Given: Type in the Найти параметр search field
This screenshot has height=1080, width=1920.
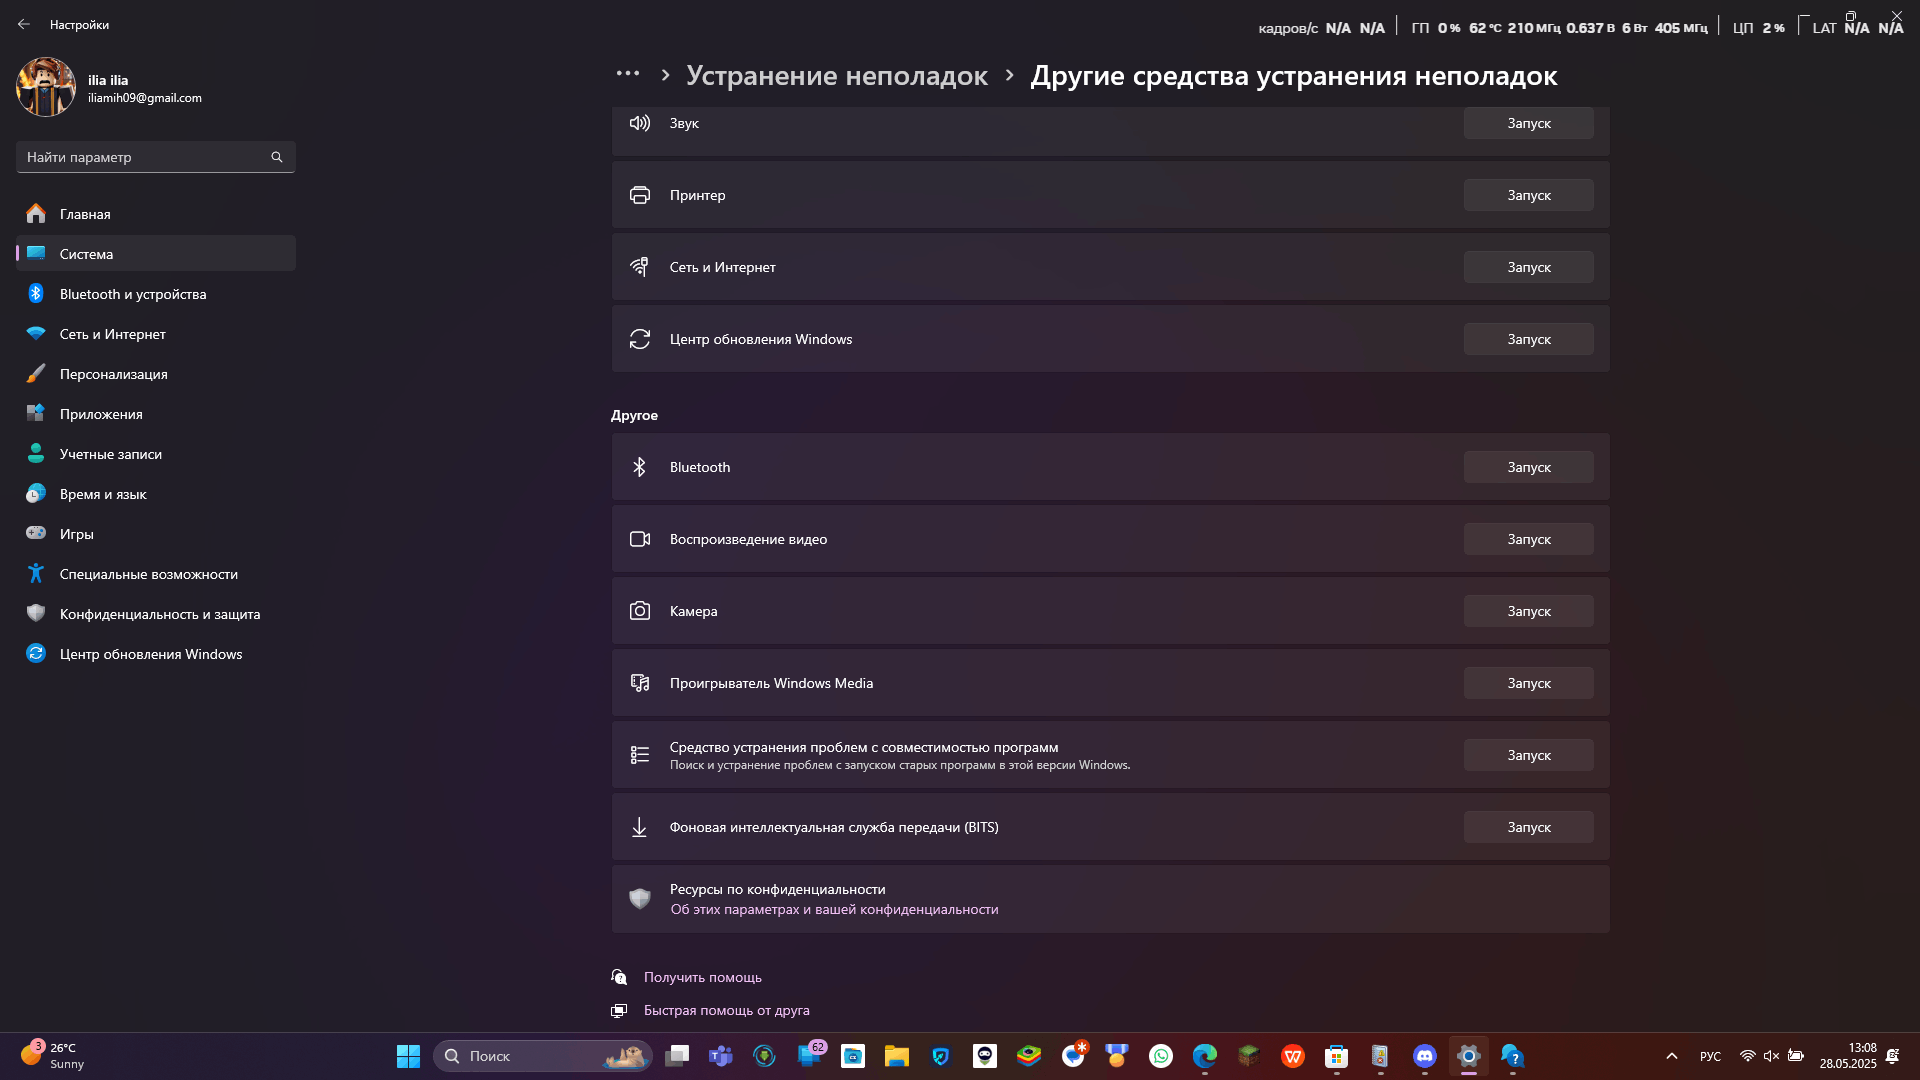Looking at the screenshot, I should (x=140, y=157).
